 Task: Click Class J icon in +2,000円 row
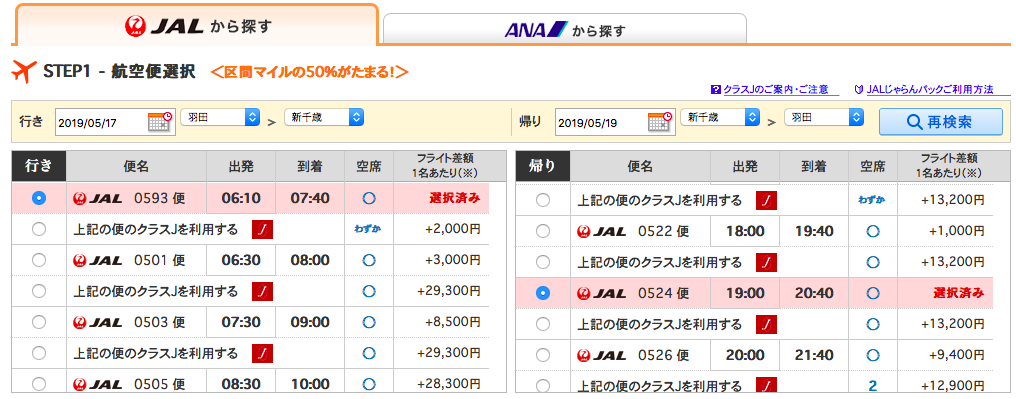[x=262, y=229]
